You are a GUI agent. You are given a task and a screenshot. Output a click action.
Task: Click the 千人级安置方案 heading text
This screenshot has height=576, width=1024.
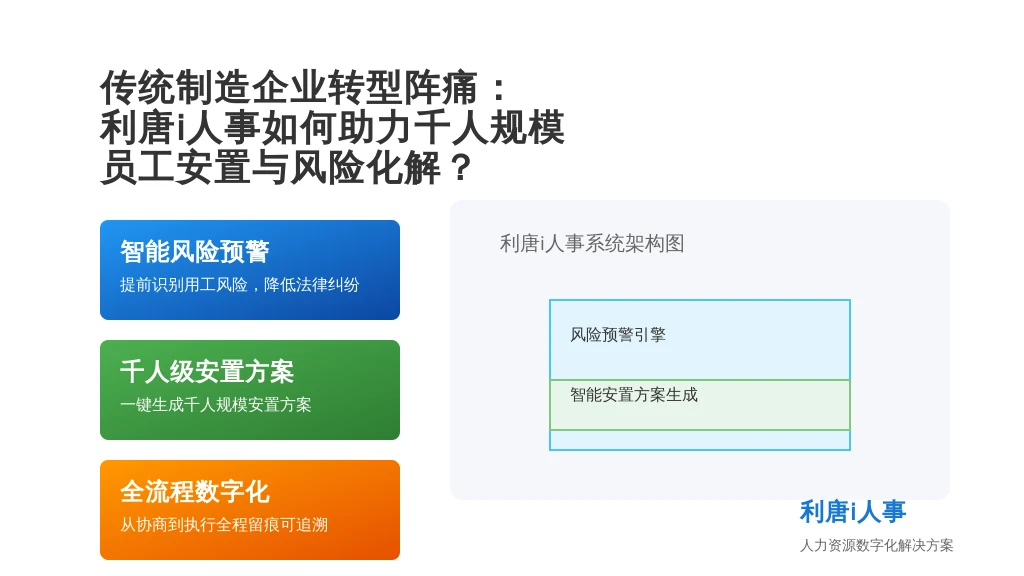tap(207, 372)
